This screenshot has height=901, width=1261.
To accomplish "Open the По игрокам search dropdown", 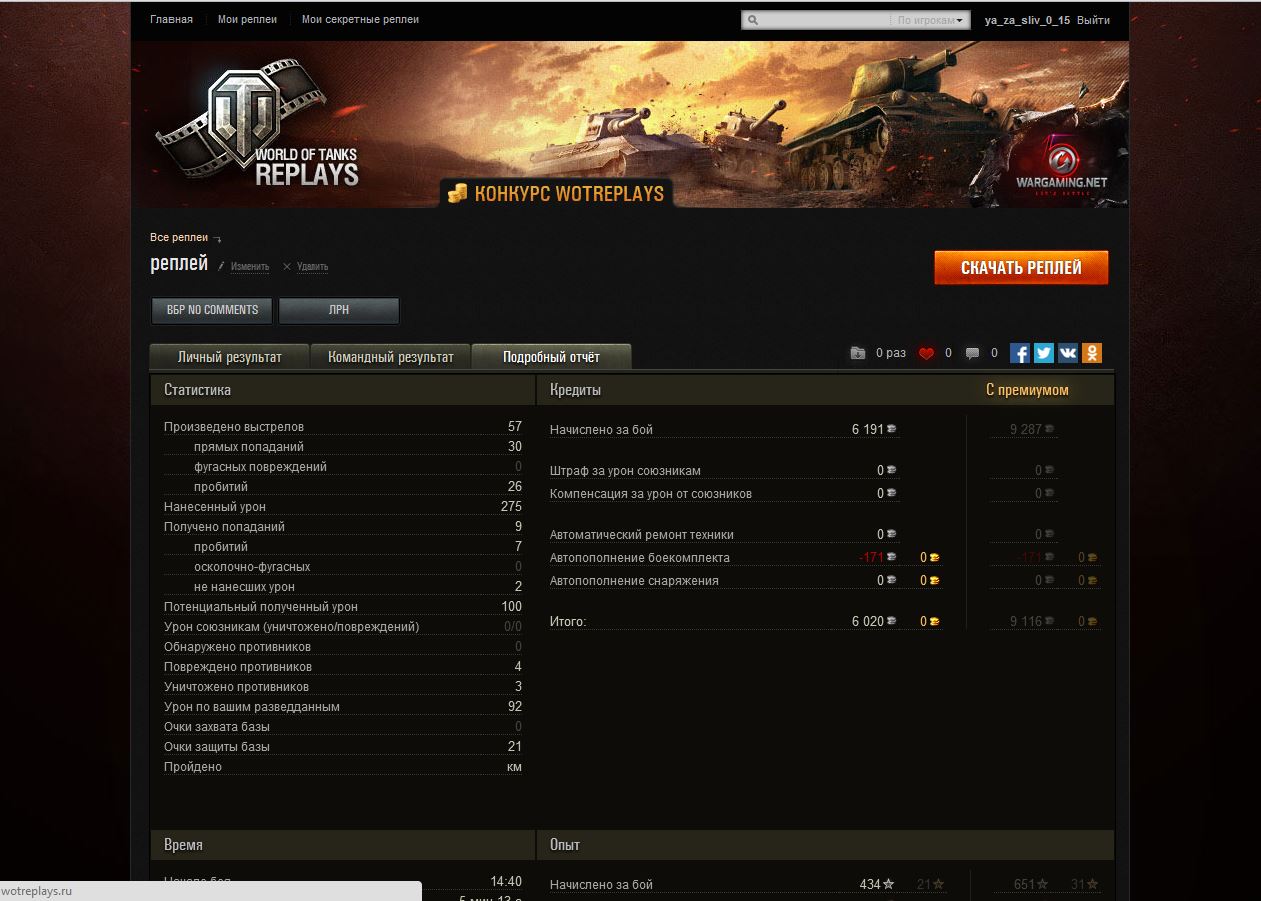I will [931, 20].
